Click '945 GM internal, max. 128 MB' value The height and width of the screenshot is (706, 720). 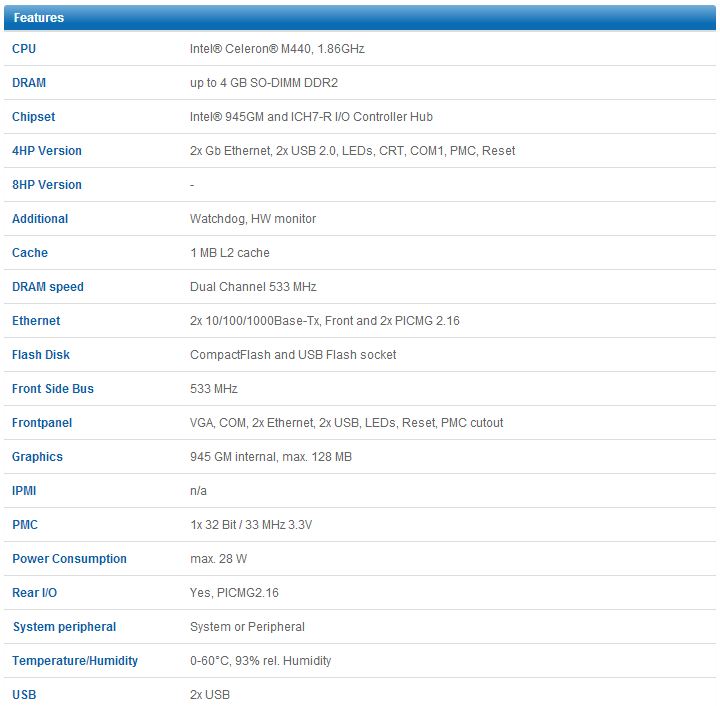tap(271, 456)
